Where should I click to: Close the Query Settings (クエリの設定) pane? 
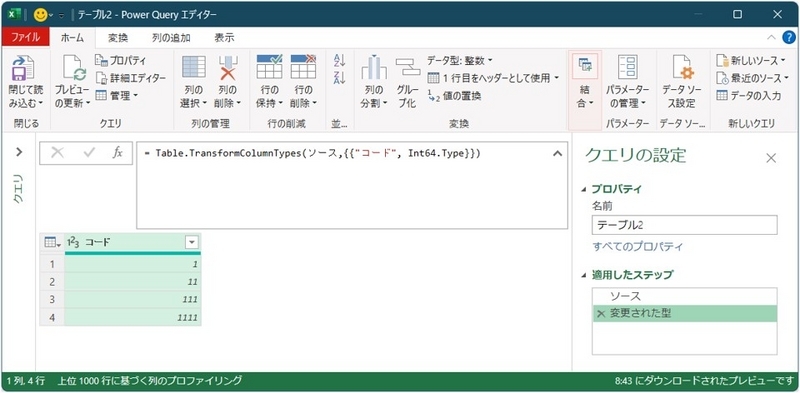[x=771, y=158]
